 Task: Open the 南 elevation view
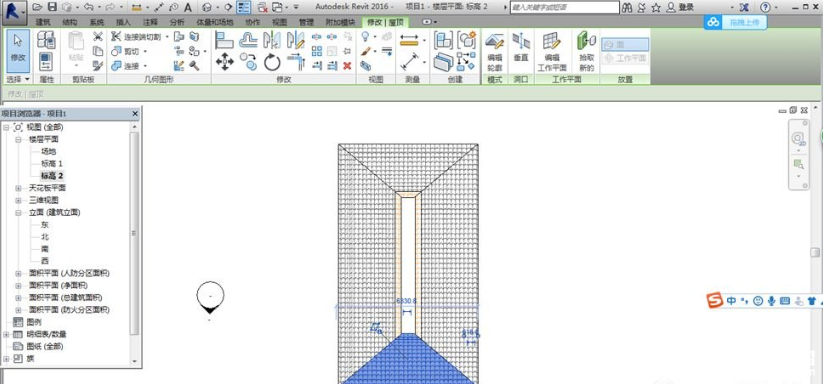click(45, 249)
